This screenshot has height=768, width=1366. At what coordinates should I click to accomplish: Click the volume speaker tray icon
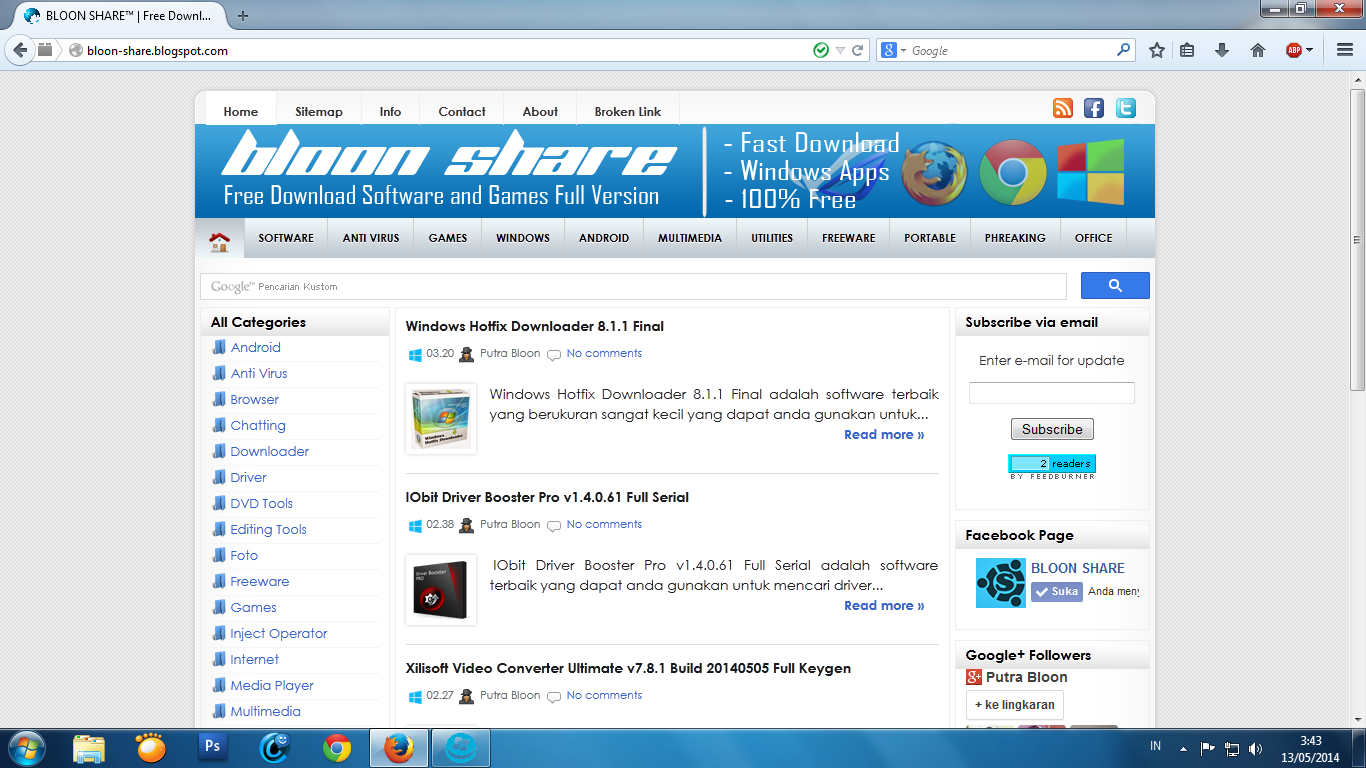1255,748
